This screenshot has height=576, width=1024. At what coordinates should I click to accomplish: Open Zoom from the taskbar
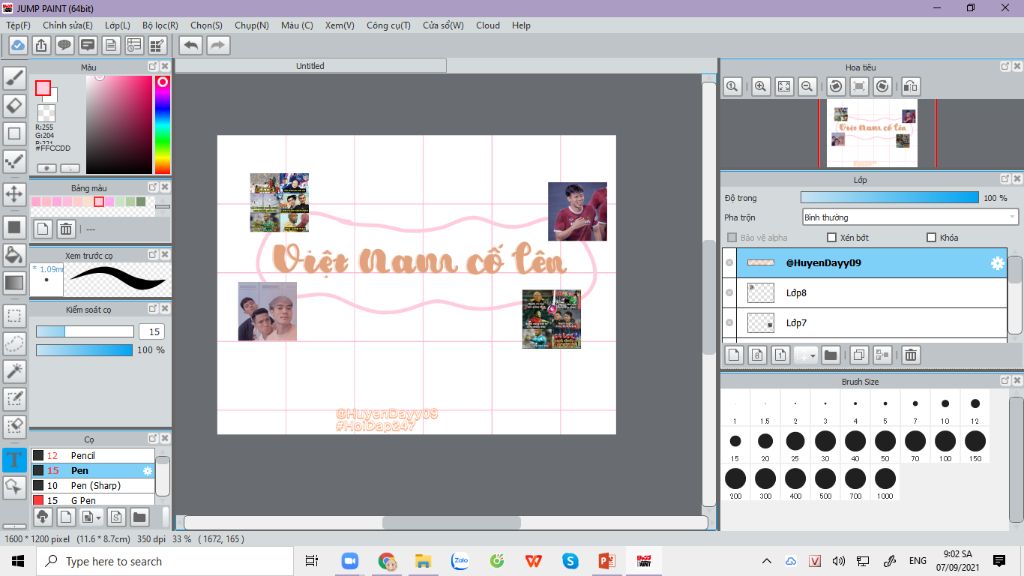tap(349, 561)
